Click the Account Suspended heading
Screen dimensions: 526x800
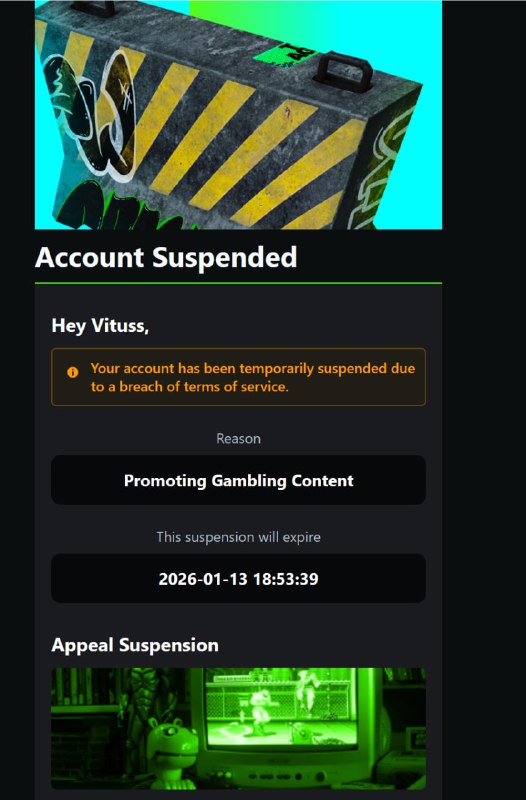tap(166, 257)
